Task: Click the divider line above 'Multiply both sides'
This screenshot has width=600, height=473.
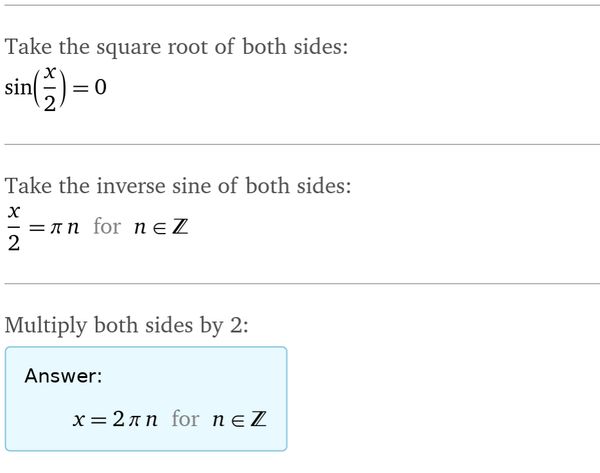Action: pyautogui.click(x=300, y=284)
